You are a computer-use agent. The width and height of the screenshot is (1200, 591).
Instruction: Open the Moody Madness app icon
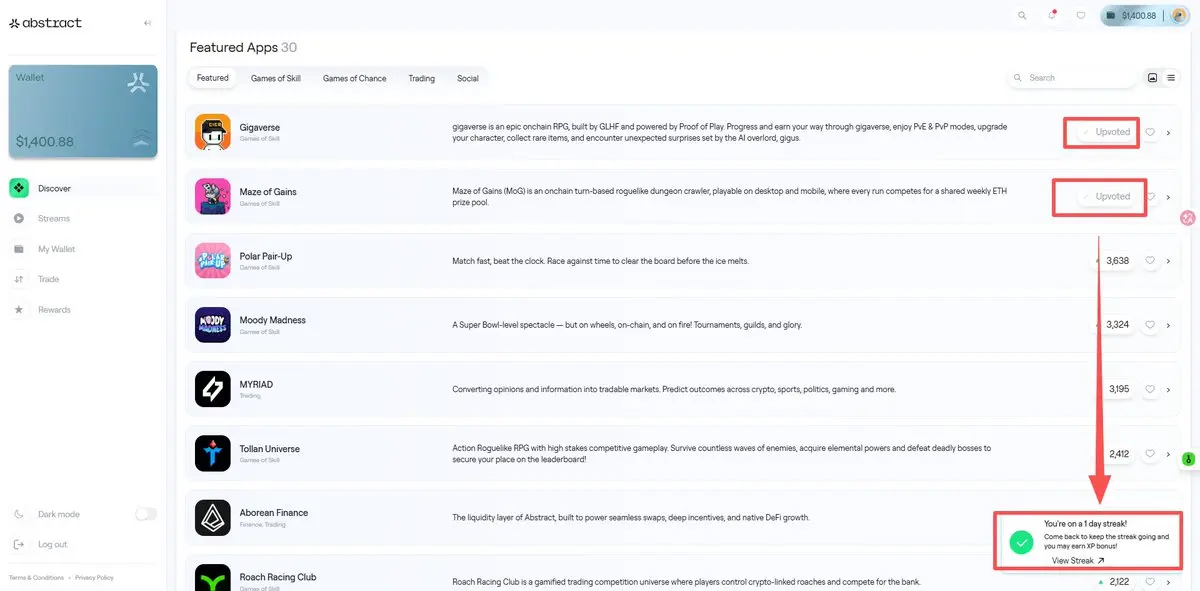(x=213, y=325)
